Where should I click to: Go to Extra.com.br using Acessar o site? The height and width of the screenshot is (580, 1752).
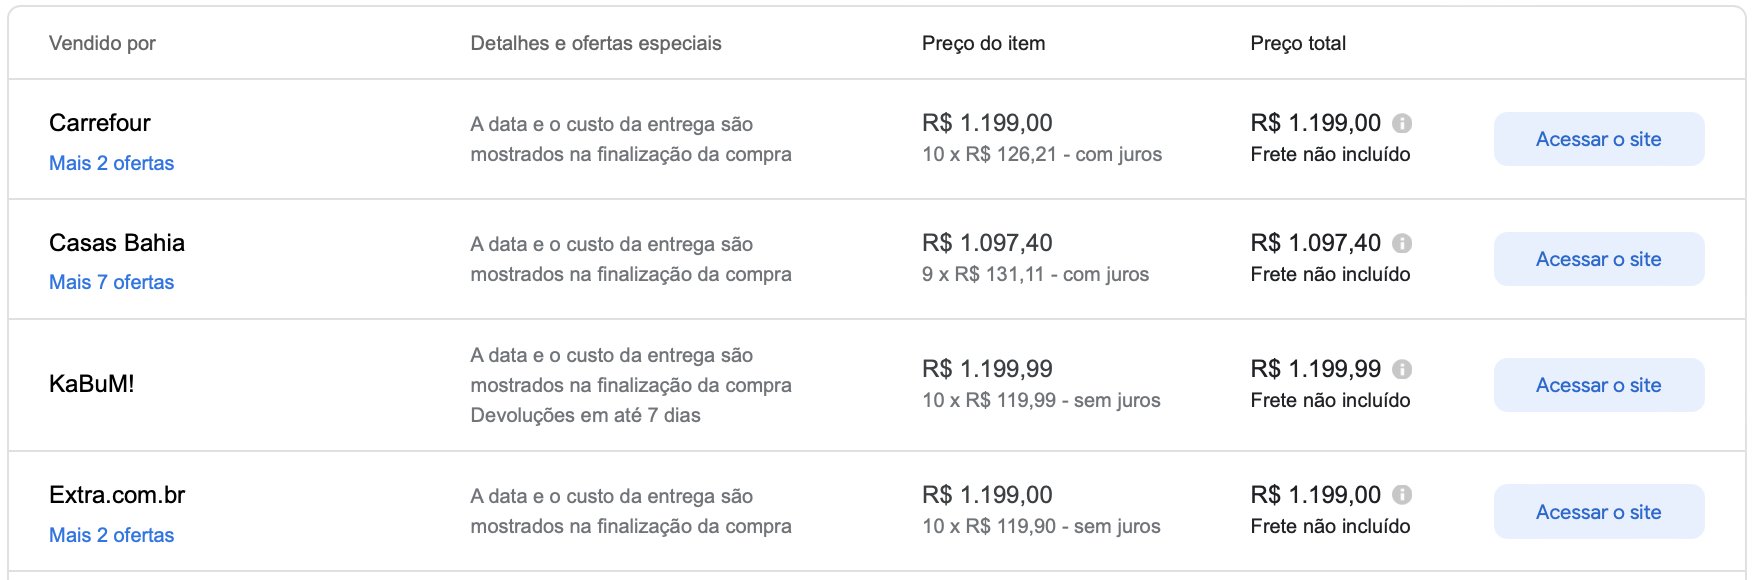[1598, 512]
